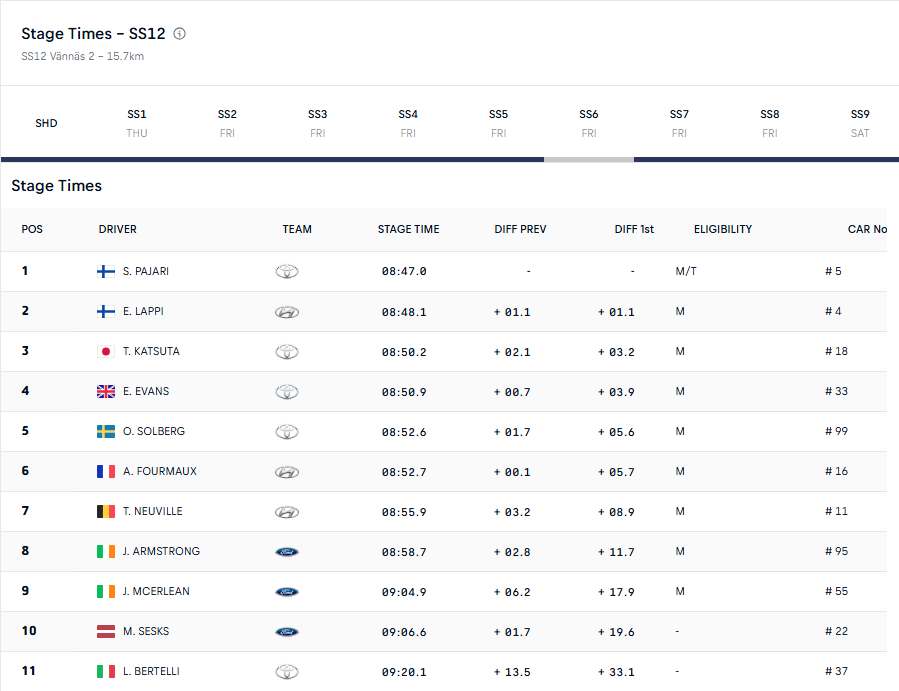This screenshot has height=691, width=899.
Task: Click the POS column header
Action: point(32,229)
